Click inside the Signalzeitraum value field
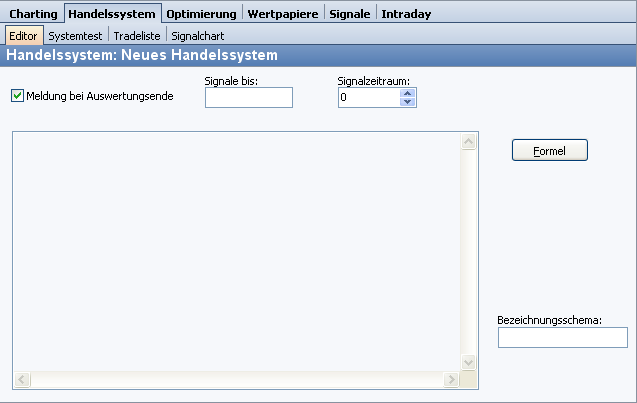This screenshot has width=637, height=403. [x=368, y=97]
